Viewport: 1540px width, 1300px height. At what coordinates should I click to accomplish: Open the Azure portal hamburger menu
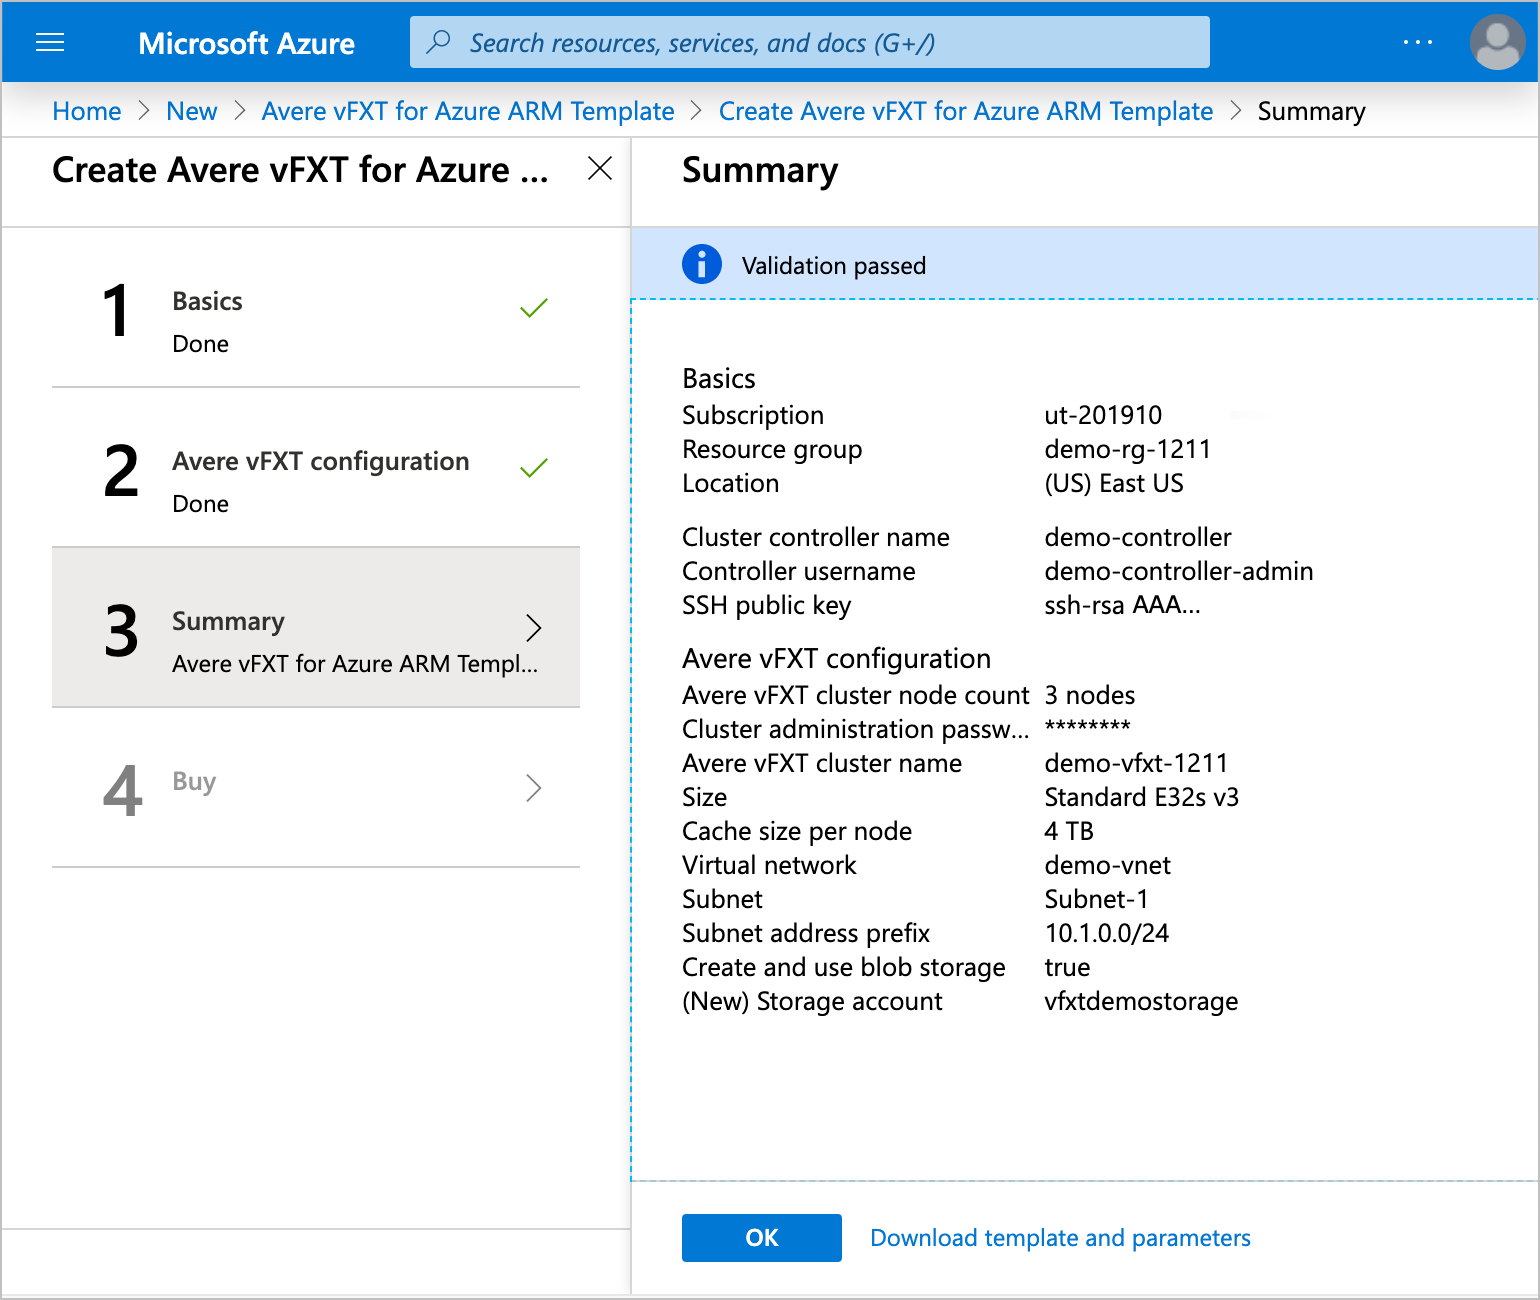pos(49,42)
